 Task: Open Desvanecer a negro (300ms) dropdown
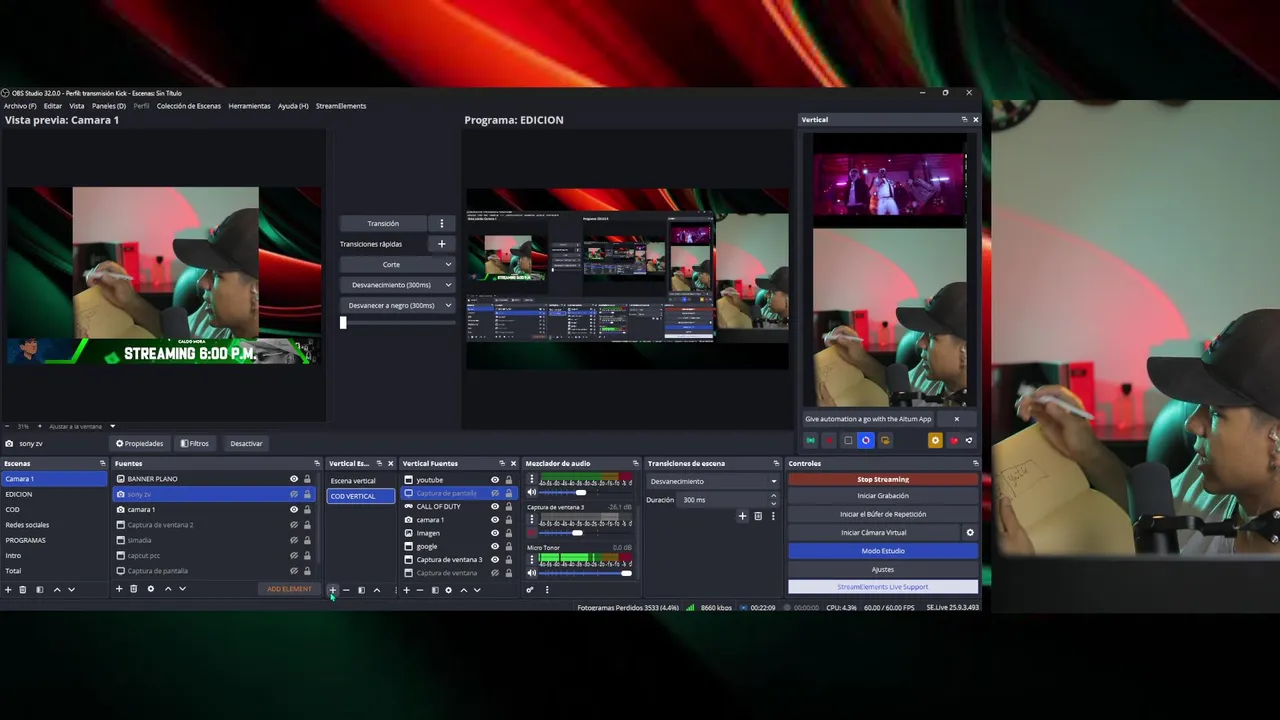coord(397,306)
